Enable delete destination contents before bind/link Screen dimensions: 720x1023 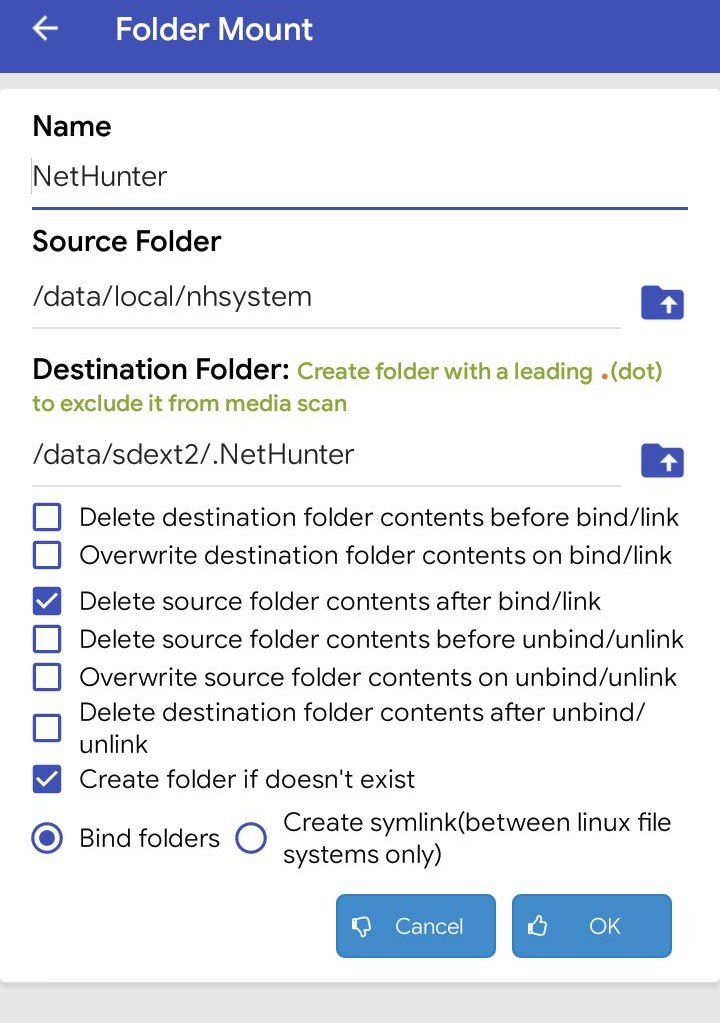47,517
